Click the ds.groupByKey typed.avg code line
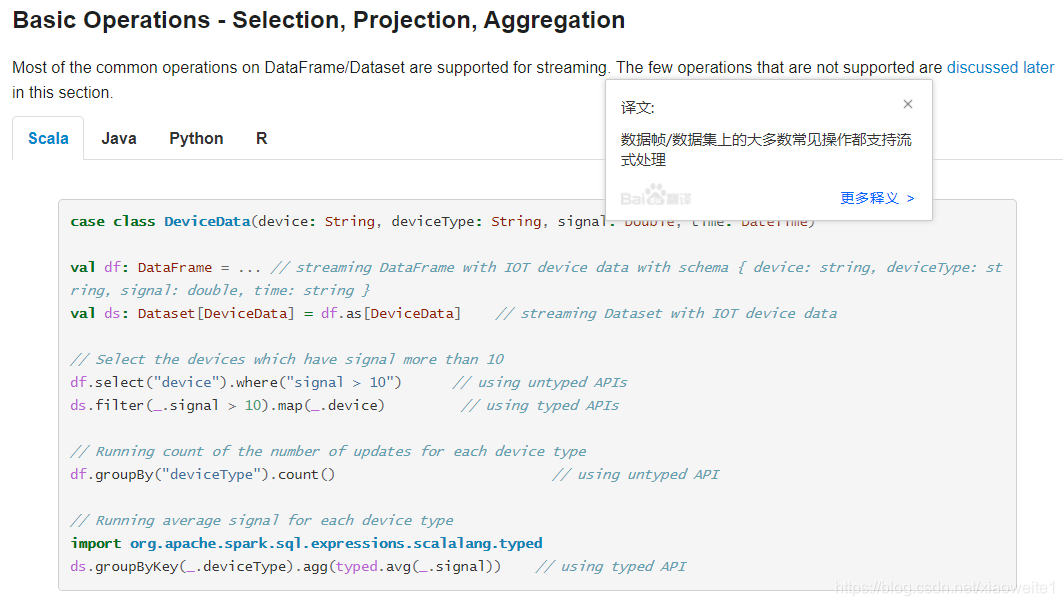The width and height of the screenshot is (1064, 606). [285, 566]
